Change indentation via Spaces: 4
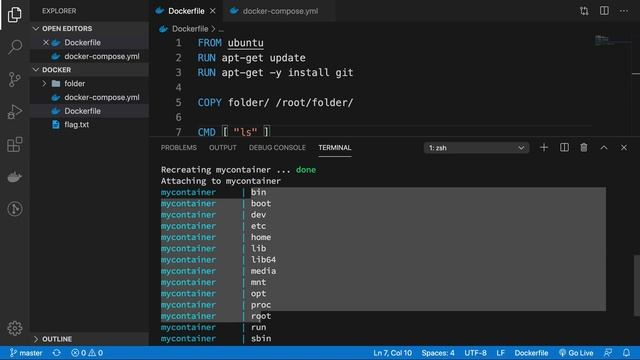 click(438, 353)
